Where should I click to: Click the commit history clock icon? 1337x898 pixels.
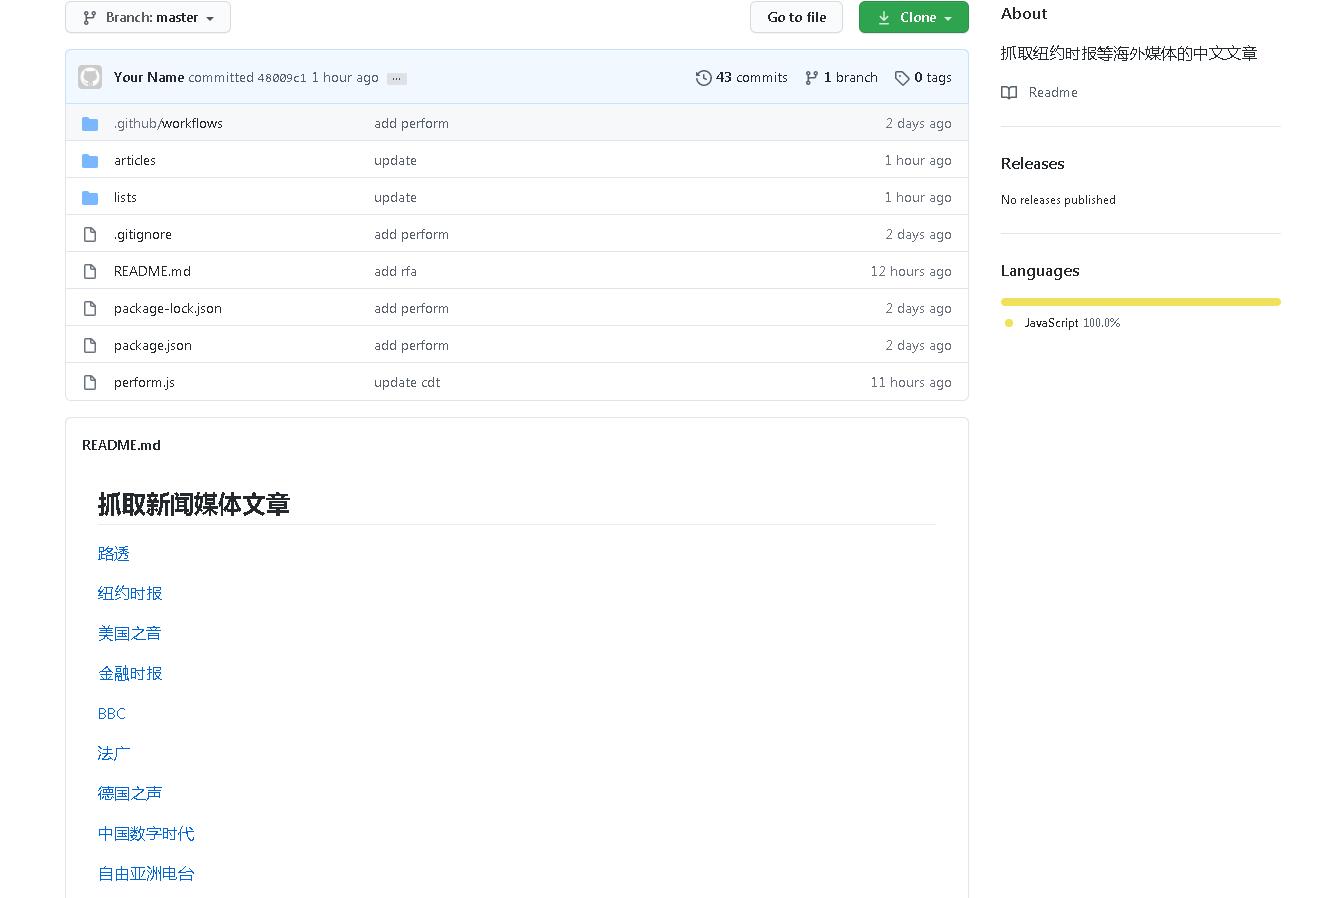click(704, 77)
